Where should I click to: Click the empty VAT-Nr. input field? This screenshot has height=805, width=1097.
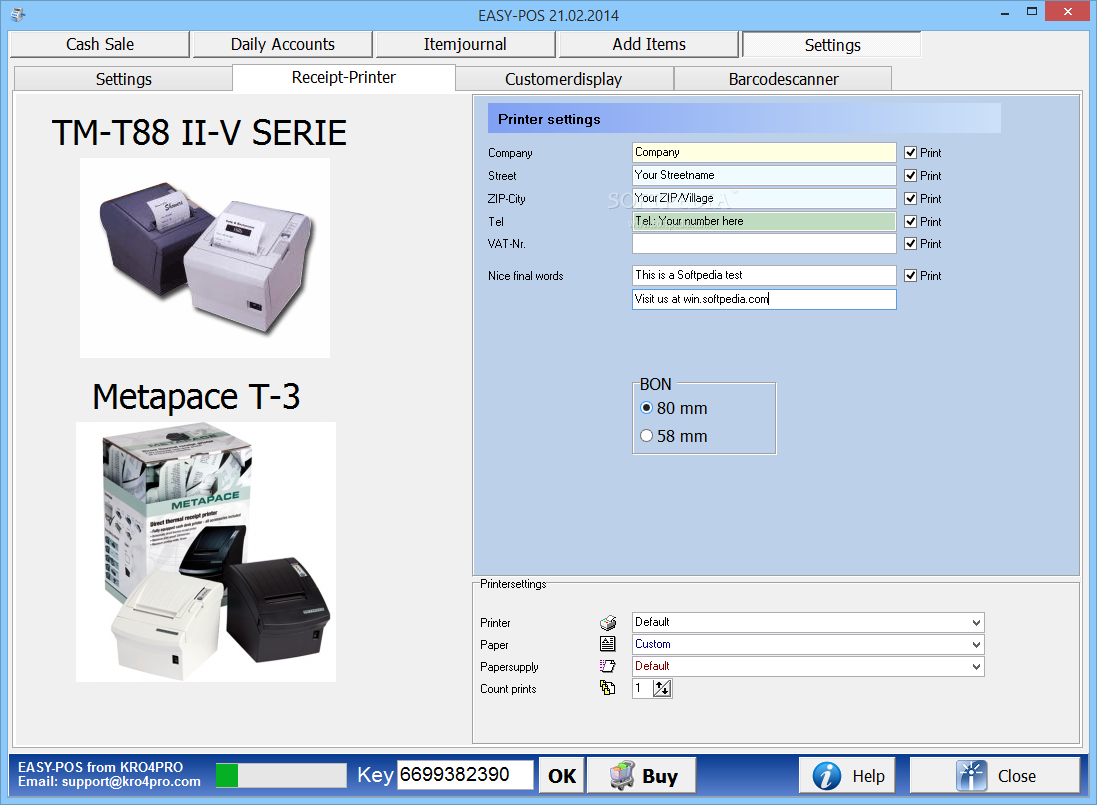[764, 243]
